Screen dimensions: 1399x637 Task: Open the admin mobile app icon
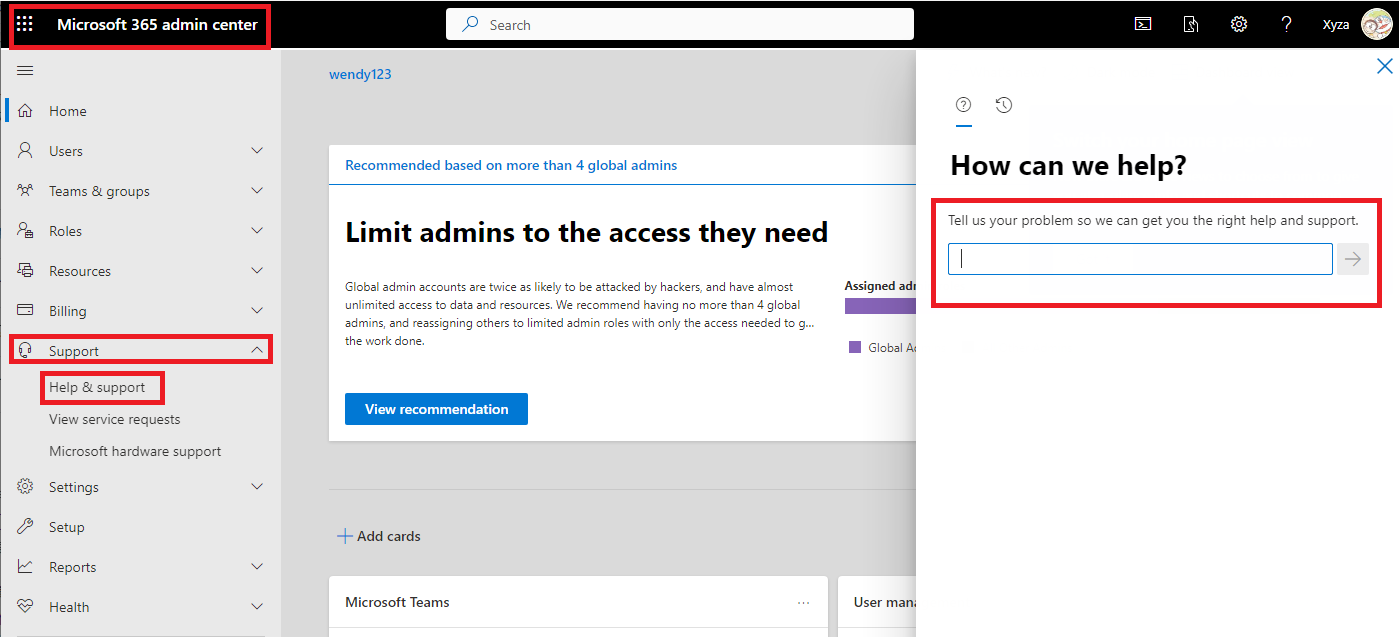(1190, 23)
